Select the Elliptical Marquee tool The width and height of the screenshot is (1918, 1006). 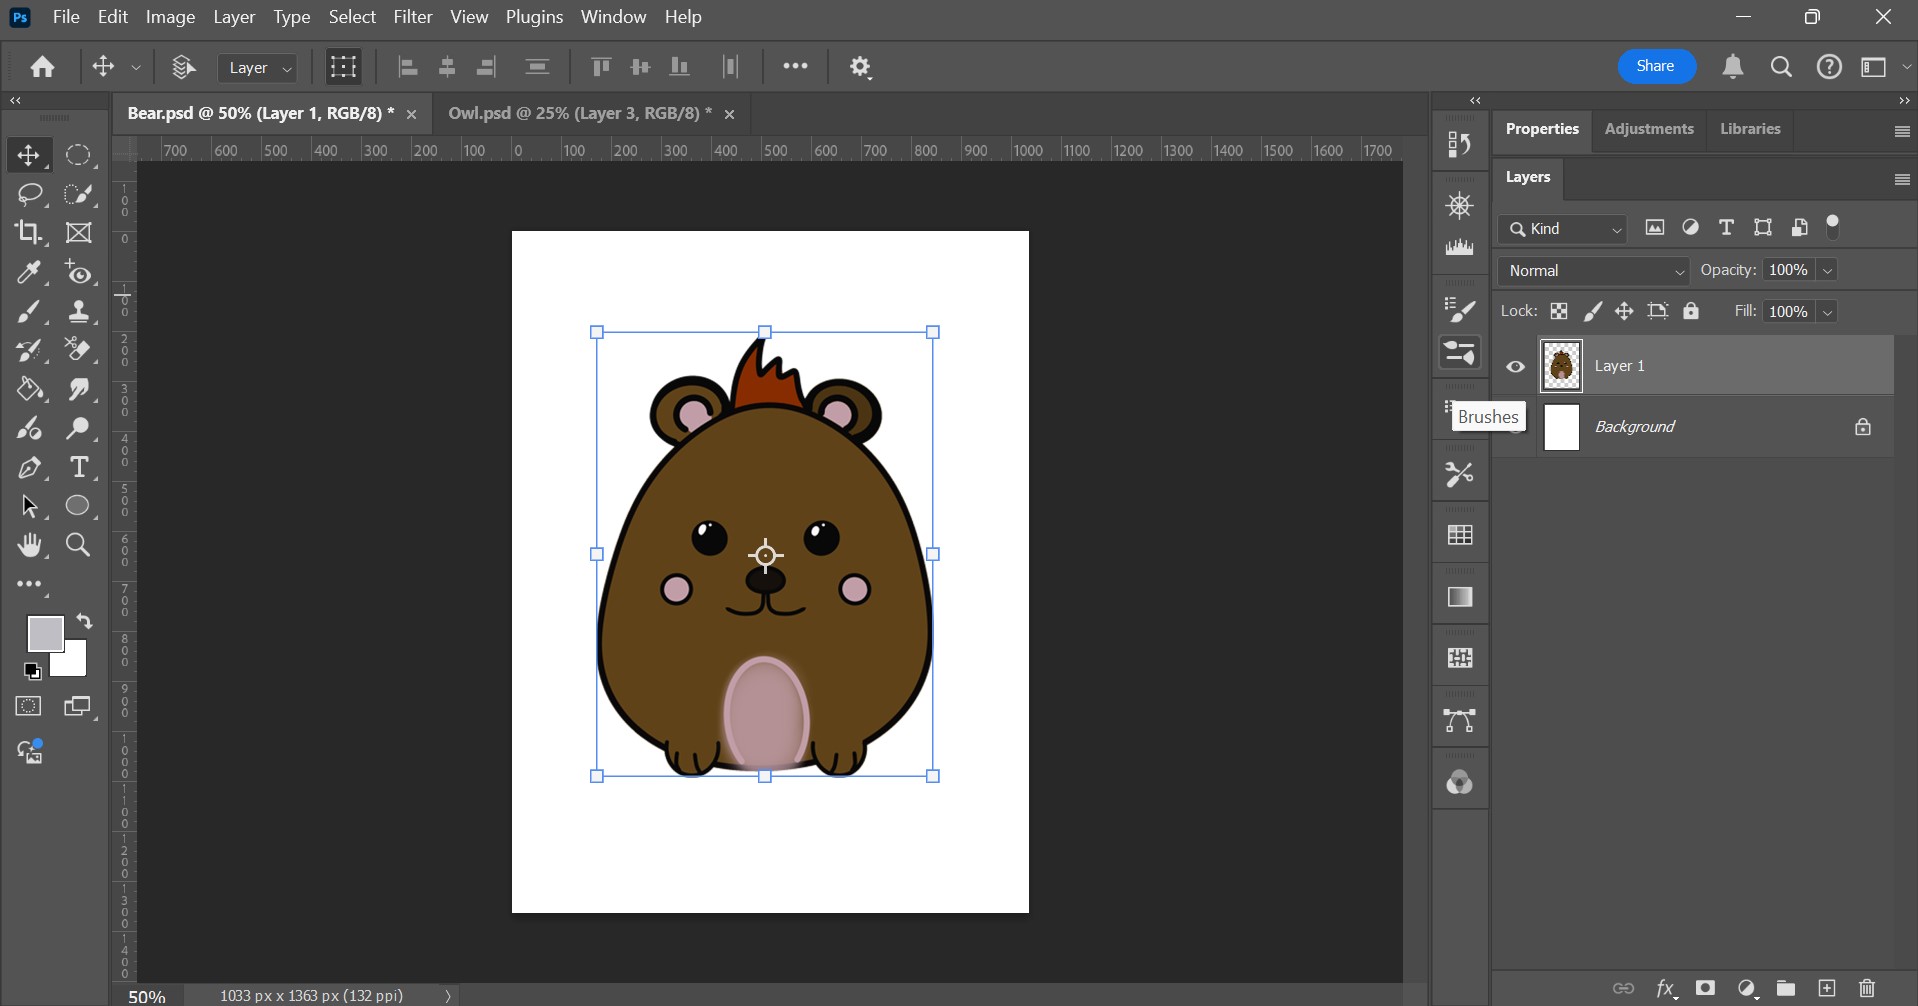click(78, 155)
